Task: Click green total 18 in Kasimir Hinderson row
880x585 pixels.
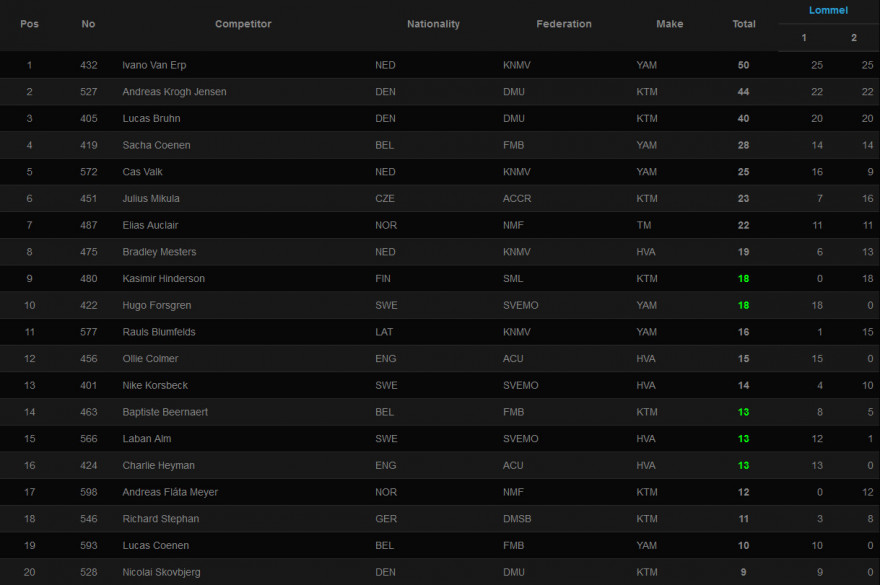Action: [743, 278]
